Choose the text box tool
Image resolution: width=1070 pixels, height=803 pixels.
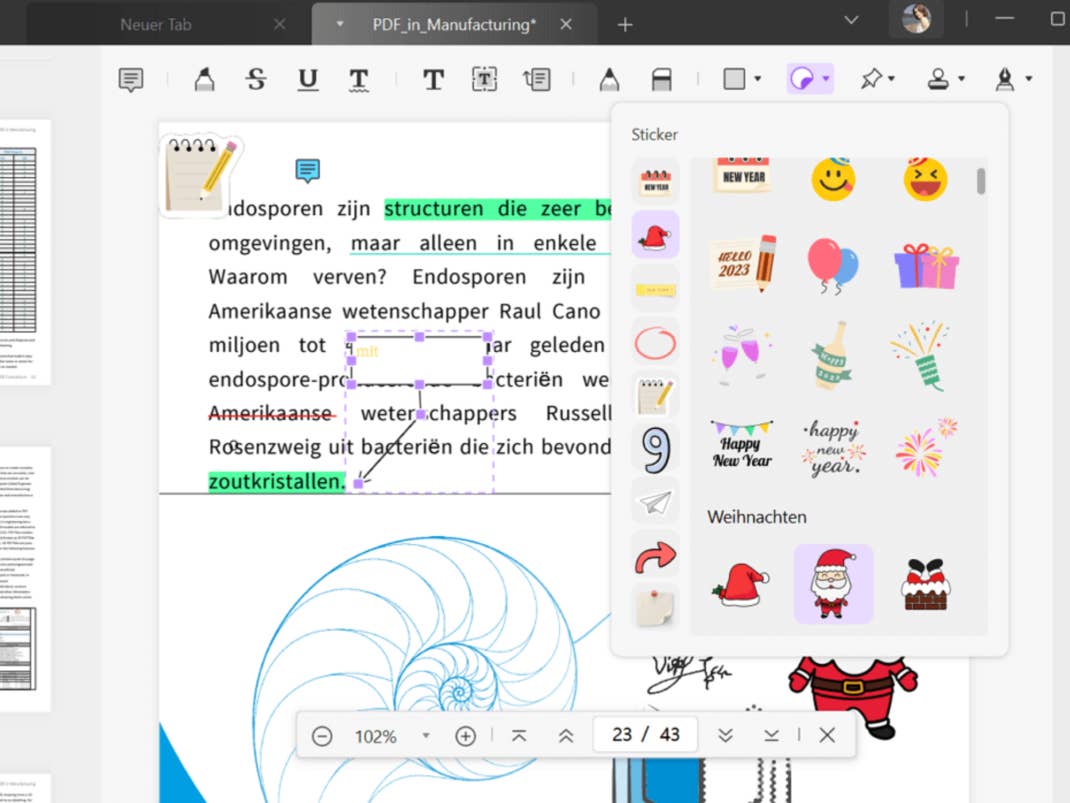point(484,79)
